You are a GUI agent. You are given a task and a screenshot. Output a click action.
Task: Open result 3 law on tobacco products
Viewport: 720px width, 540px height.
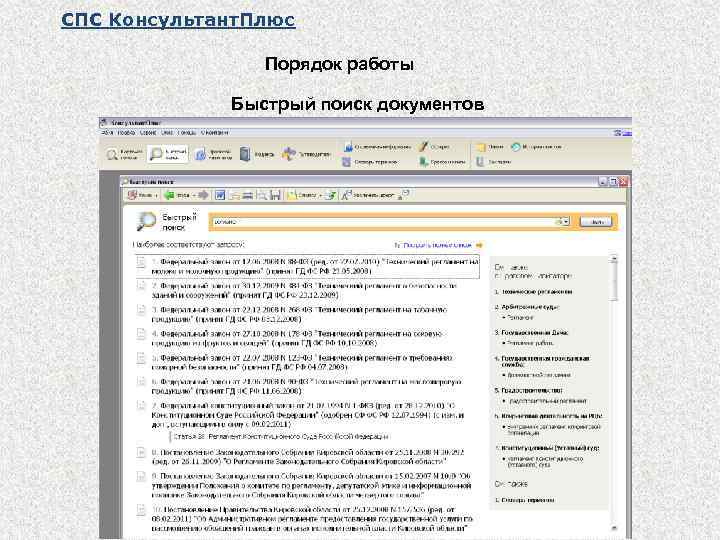[x=299, y=314]
